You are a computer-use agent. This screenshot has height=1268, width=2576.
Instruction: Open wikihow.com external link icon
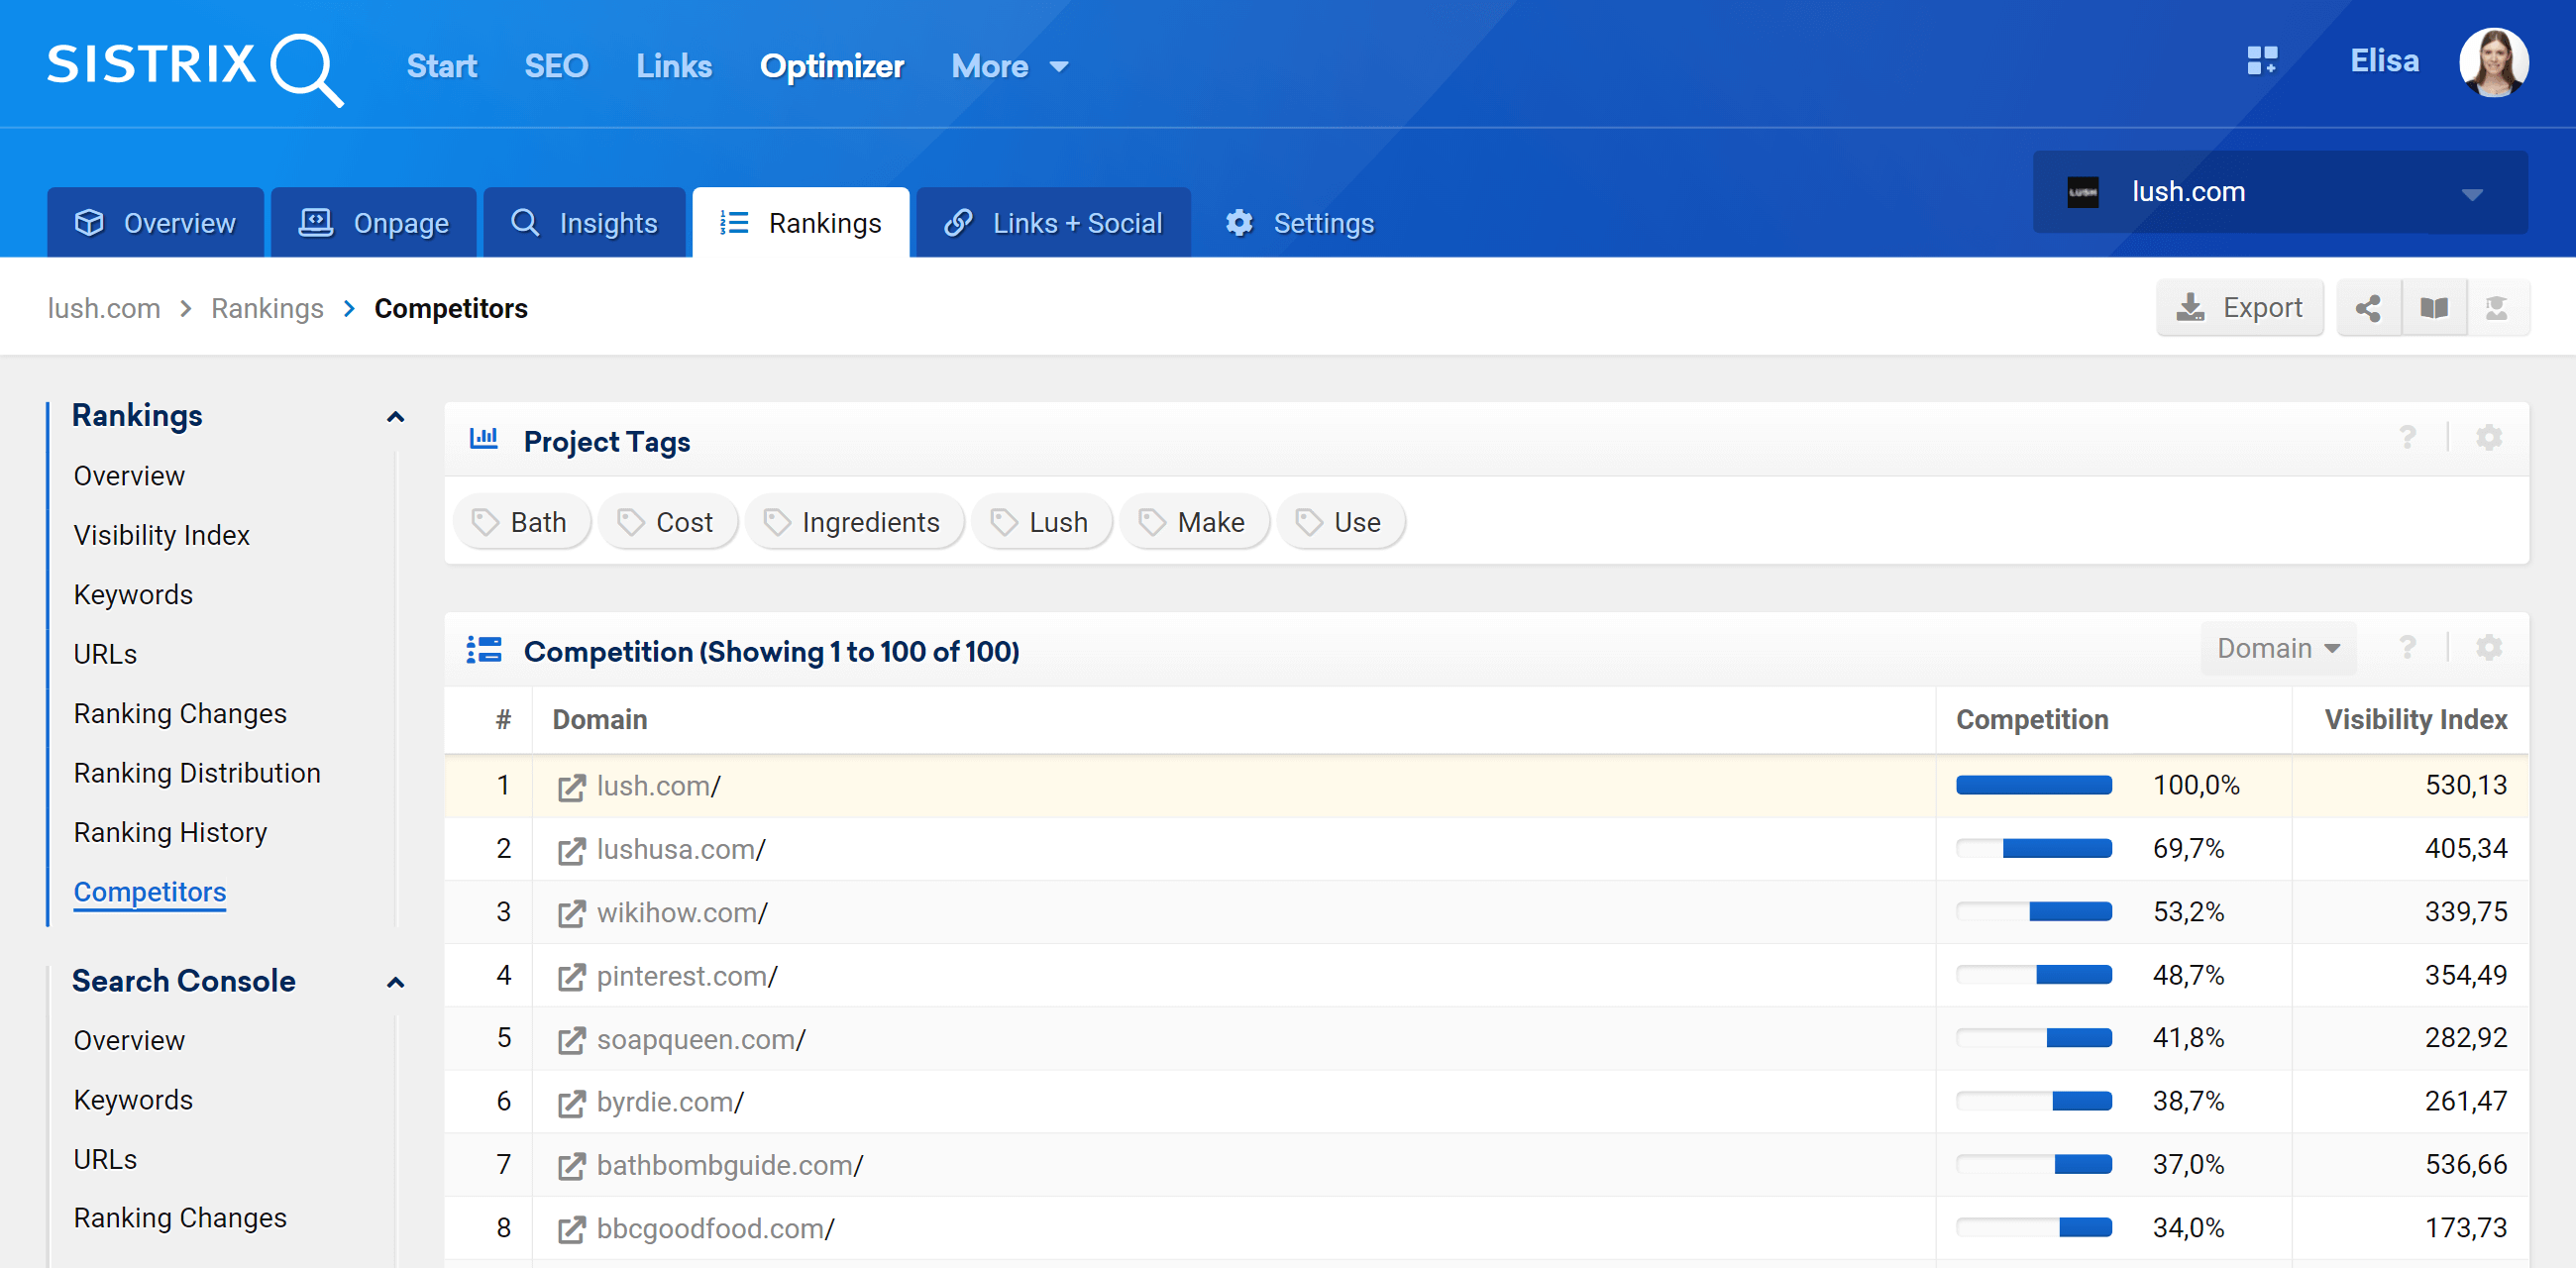pyautogui.click(x=571, y=913)
